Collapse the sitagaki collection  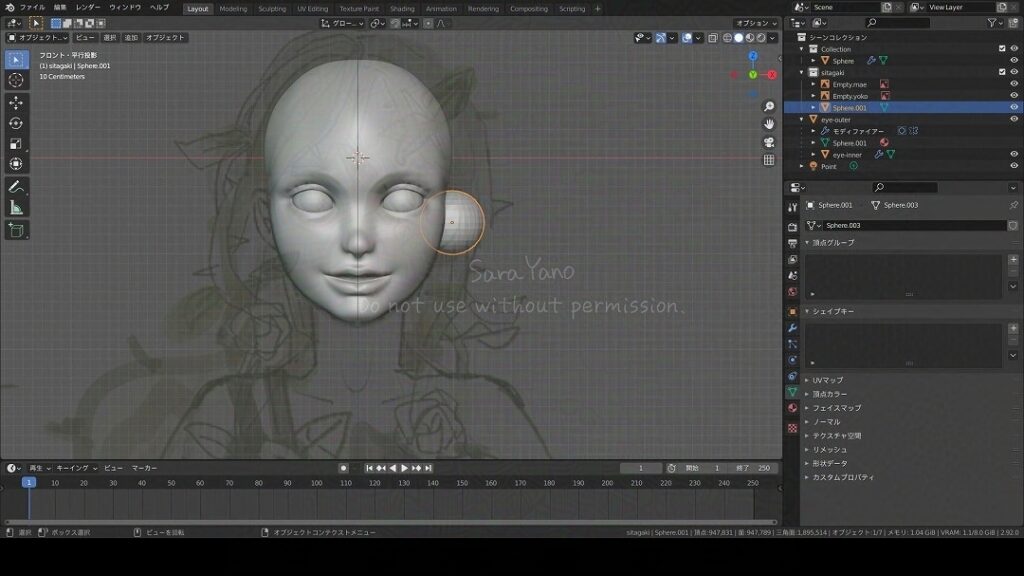pyautogui.click(x=801, y=72)
